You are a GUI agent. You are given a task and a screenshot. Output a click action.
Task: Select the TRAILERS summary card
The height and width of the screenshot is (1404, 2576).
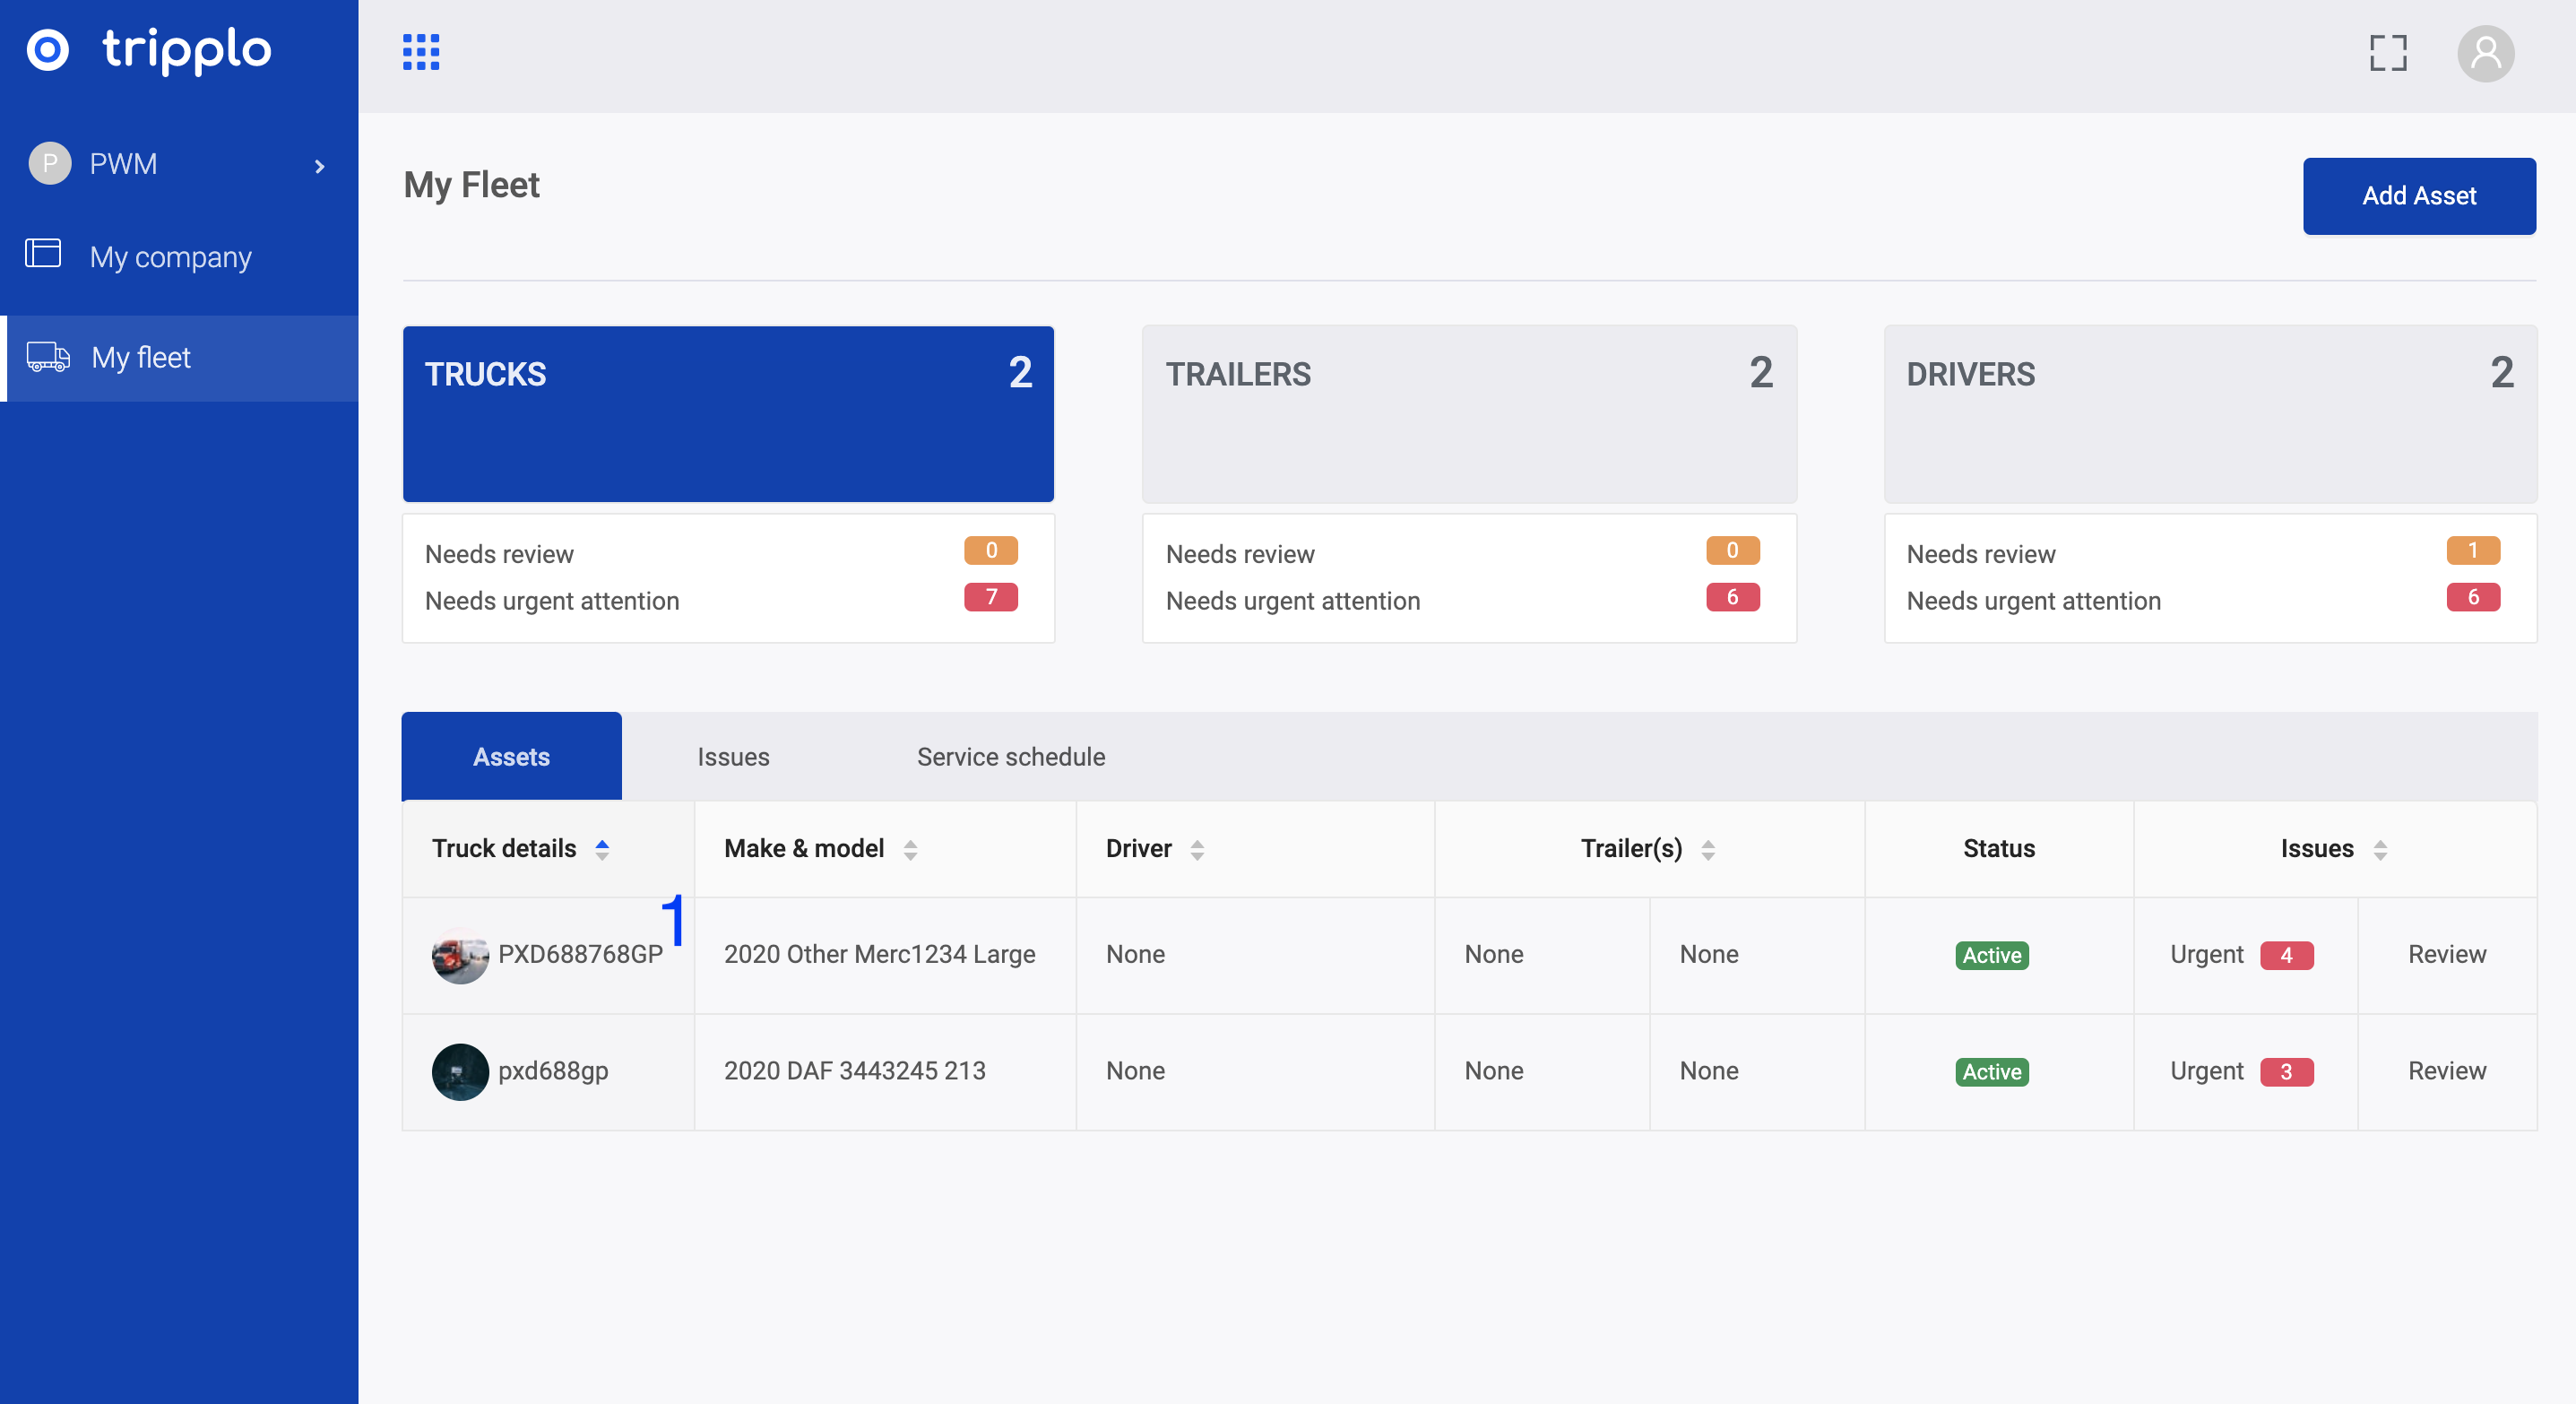point(1468,413)
